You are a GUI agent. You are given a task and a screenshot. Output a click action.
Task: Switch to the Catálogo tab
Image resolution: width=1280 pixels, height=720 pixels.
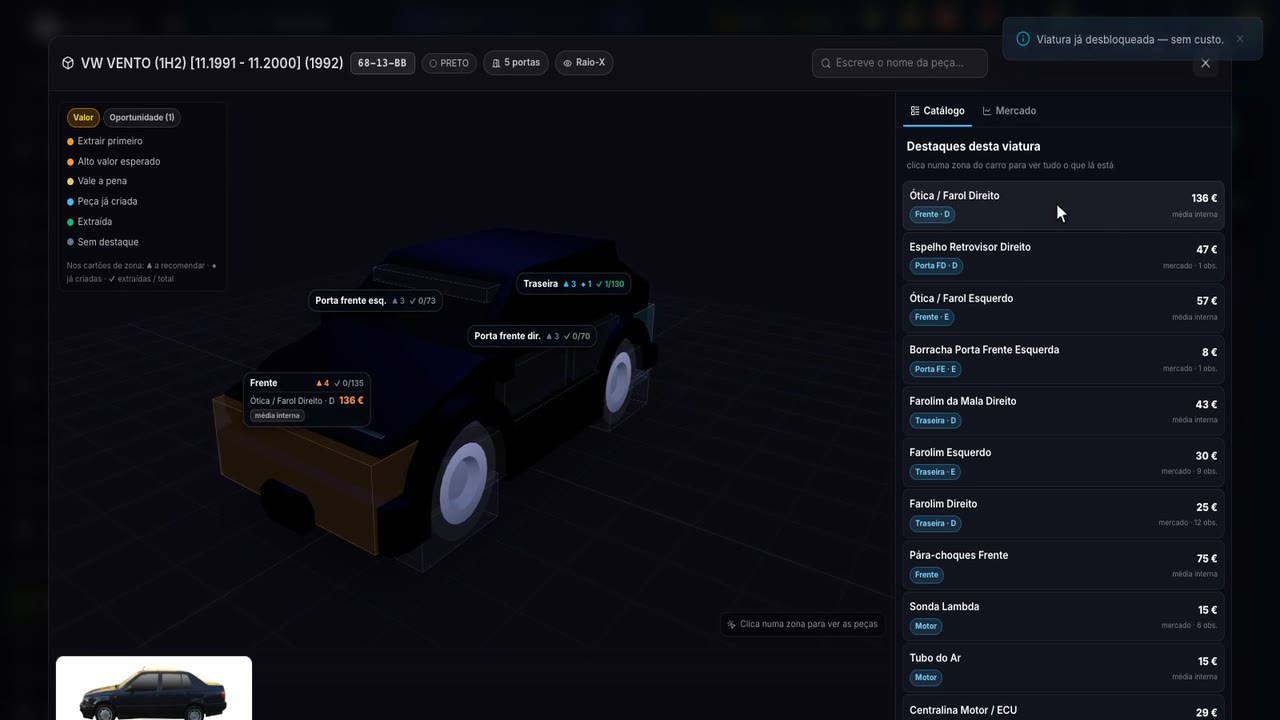(x=937, y=111)
